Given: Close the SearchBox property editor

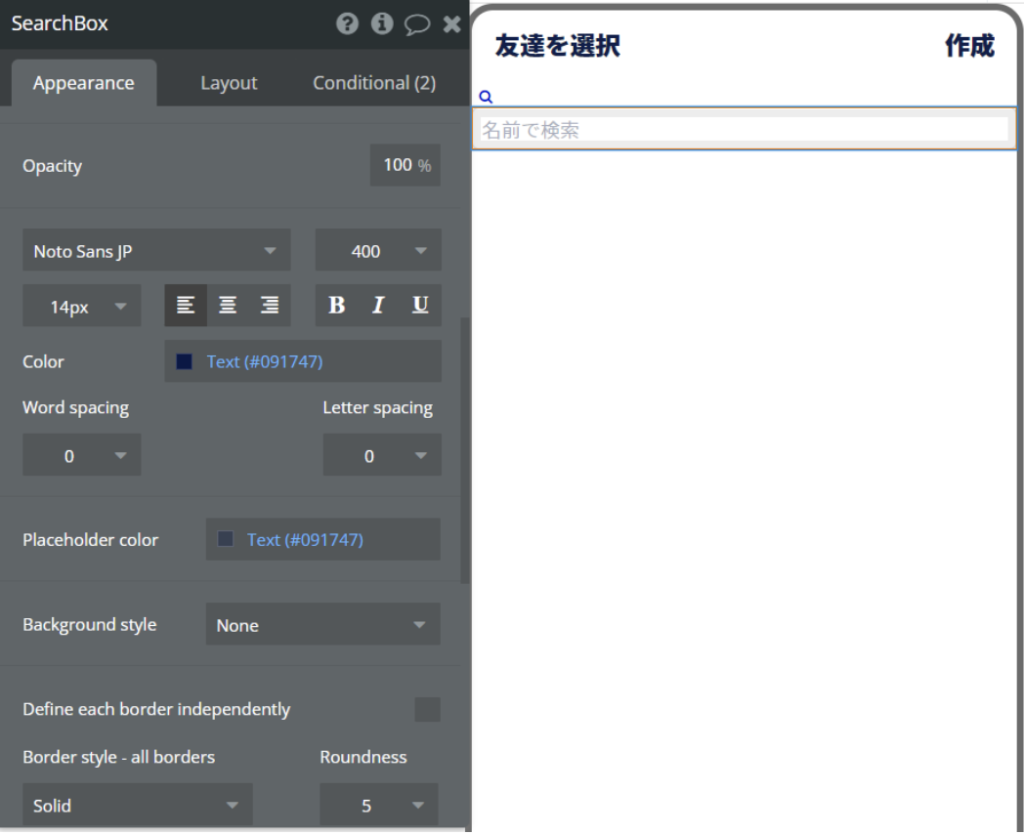Looking at the screenshot, I should (452, 24).
